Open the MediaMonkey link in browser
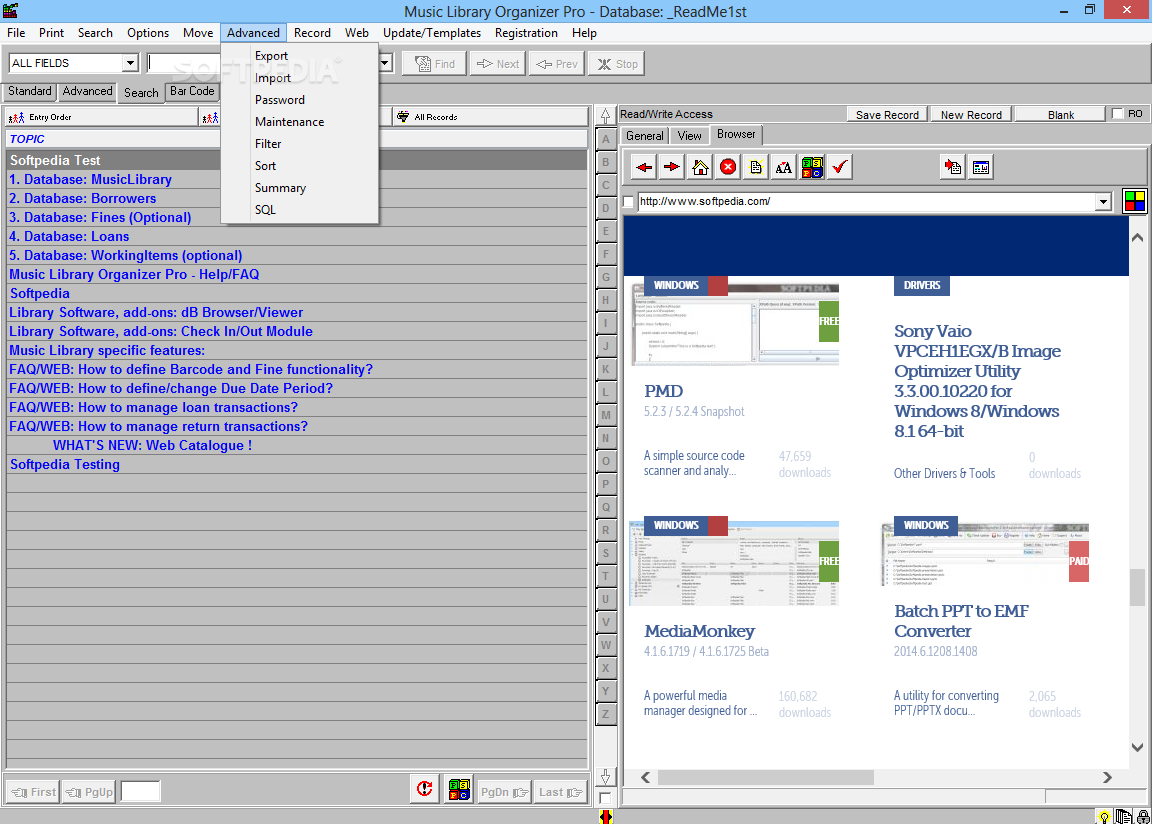This screenshot has width=1152, height=824. 699,631
